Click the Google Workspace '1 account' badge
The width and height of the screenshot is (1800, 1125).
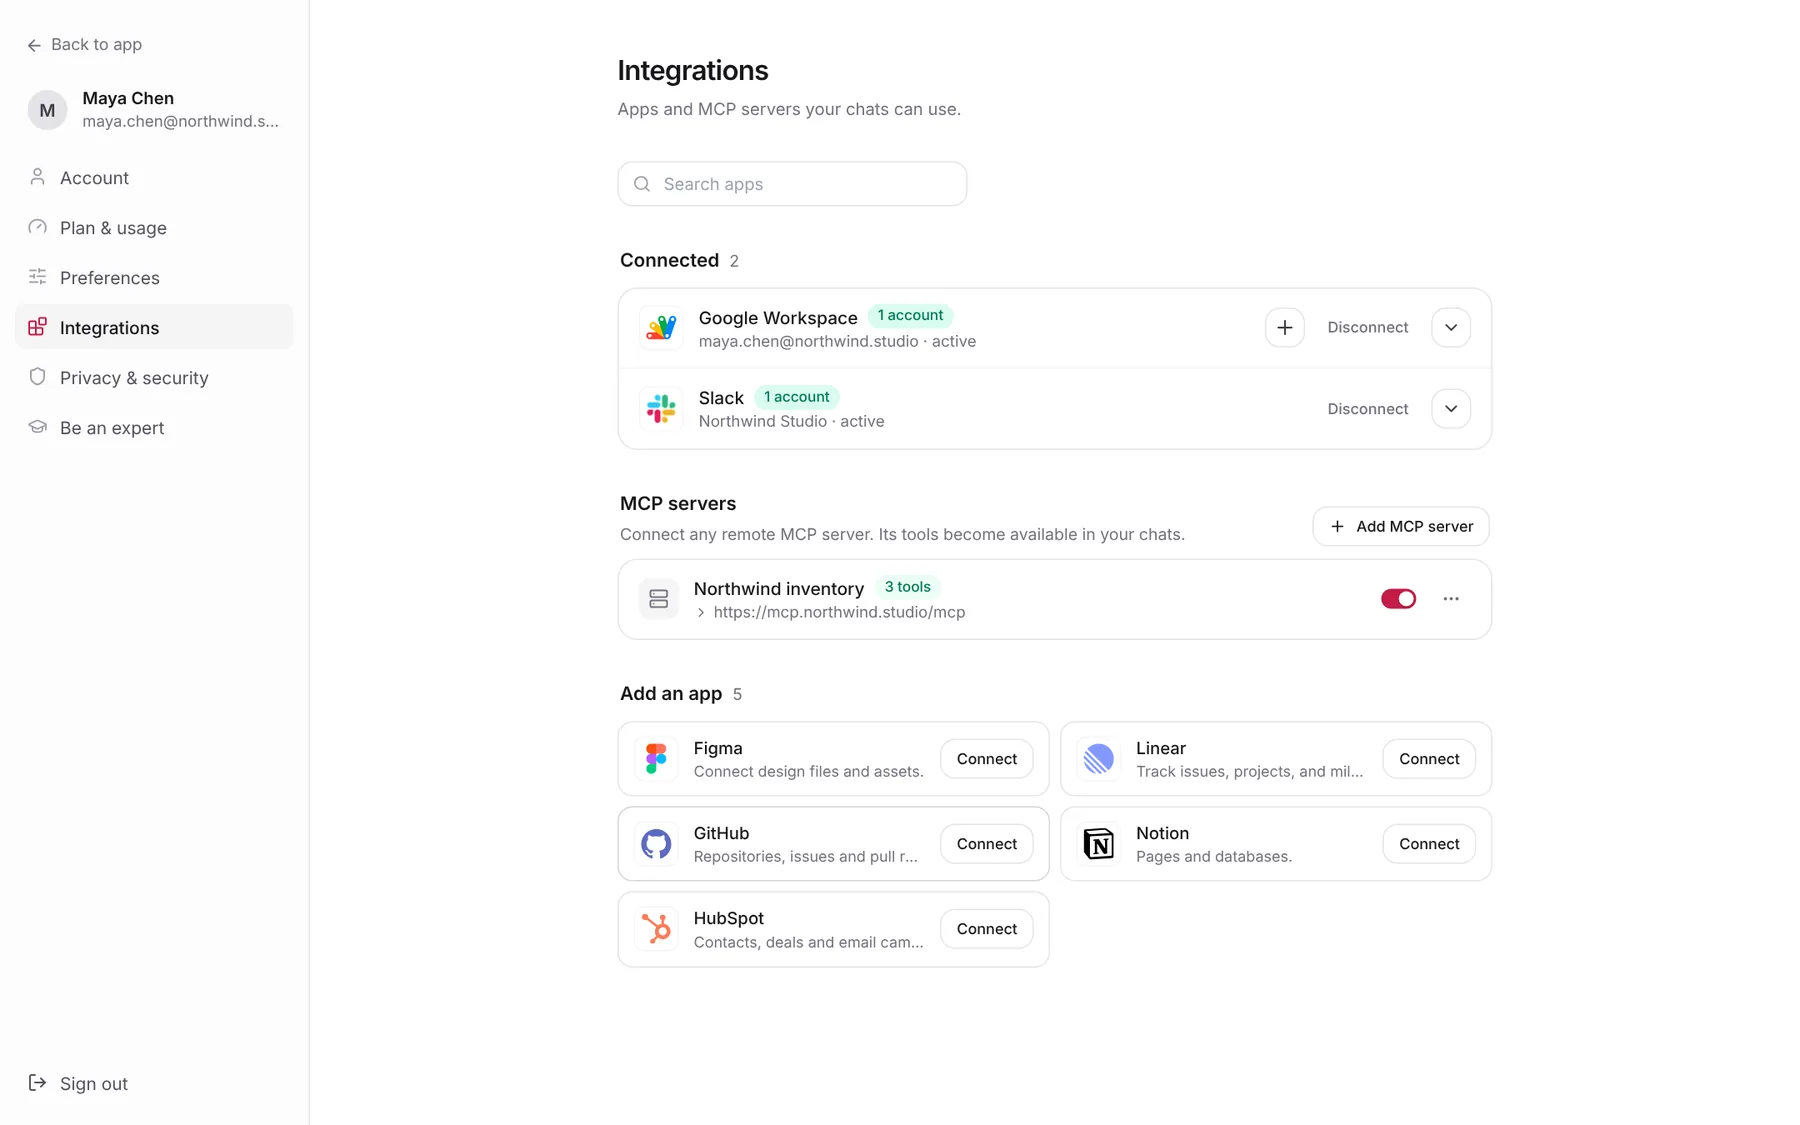[910, 316]
